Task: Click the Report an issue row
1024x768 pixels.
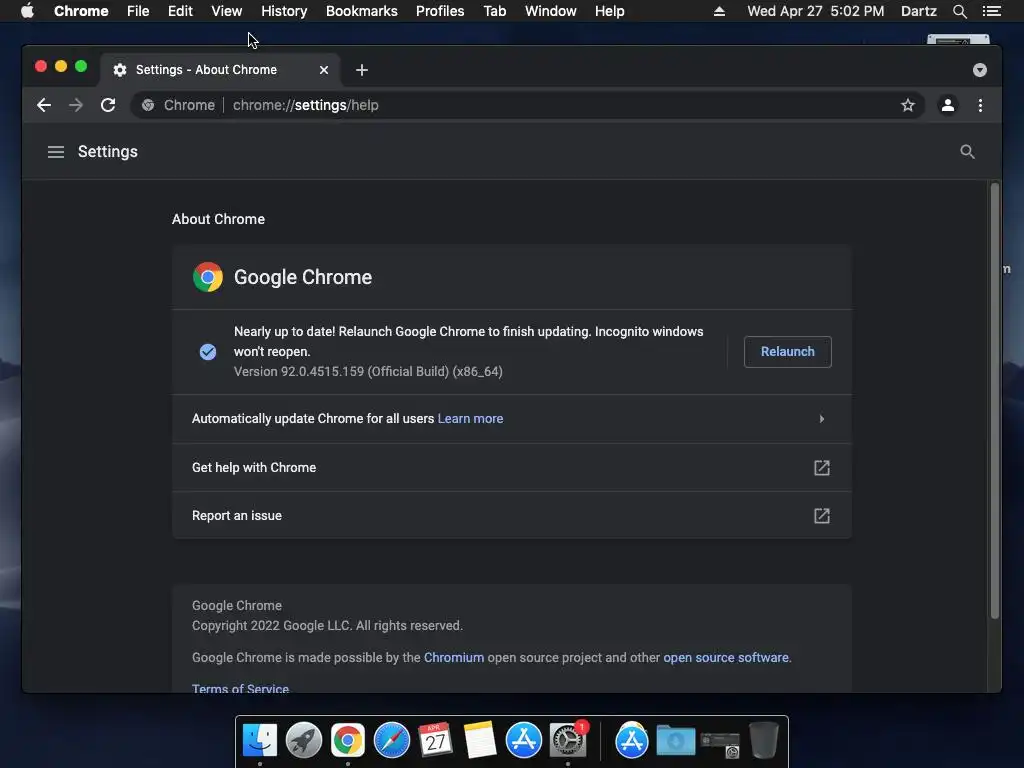Action: click(512, 516)
